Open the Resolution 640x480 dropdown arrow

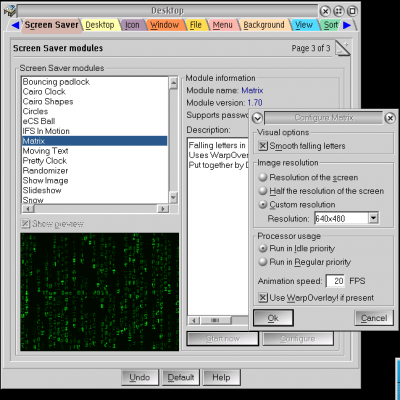[x=373, y=218]
